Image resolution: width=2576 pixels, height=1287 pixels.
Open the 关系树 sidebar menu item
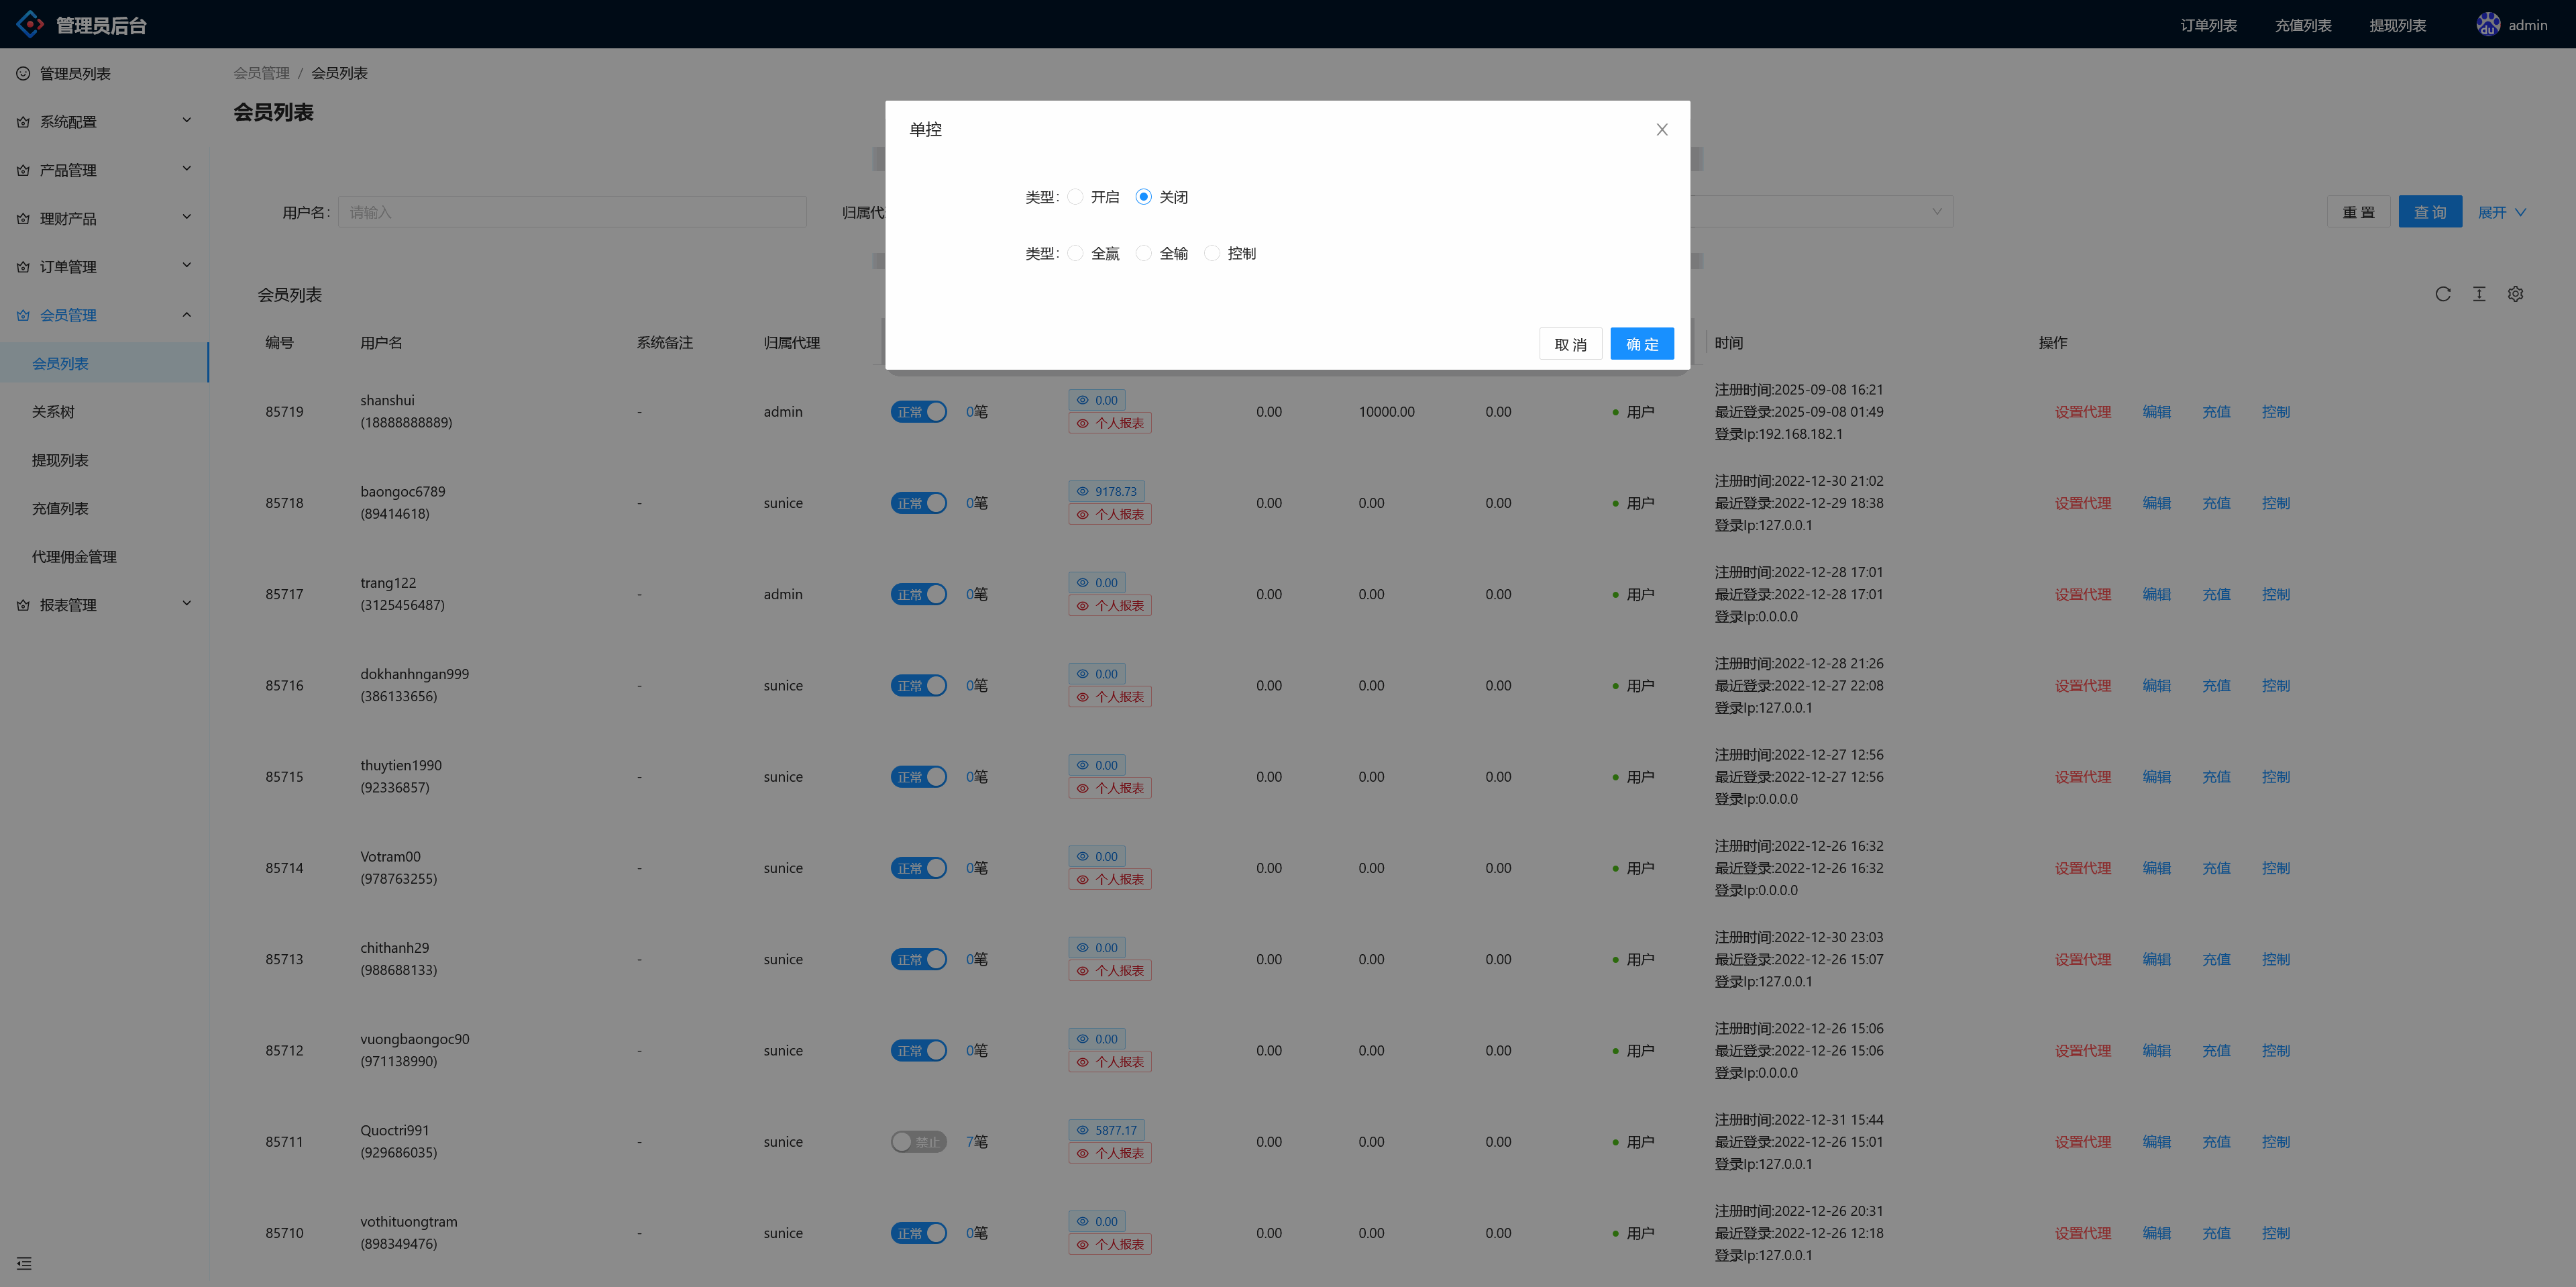(x=54, y=411)
